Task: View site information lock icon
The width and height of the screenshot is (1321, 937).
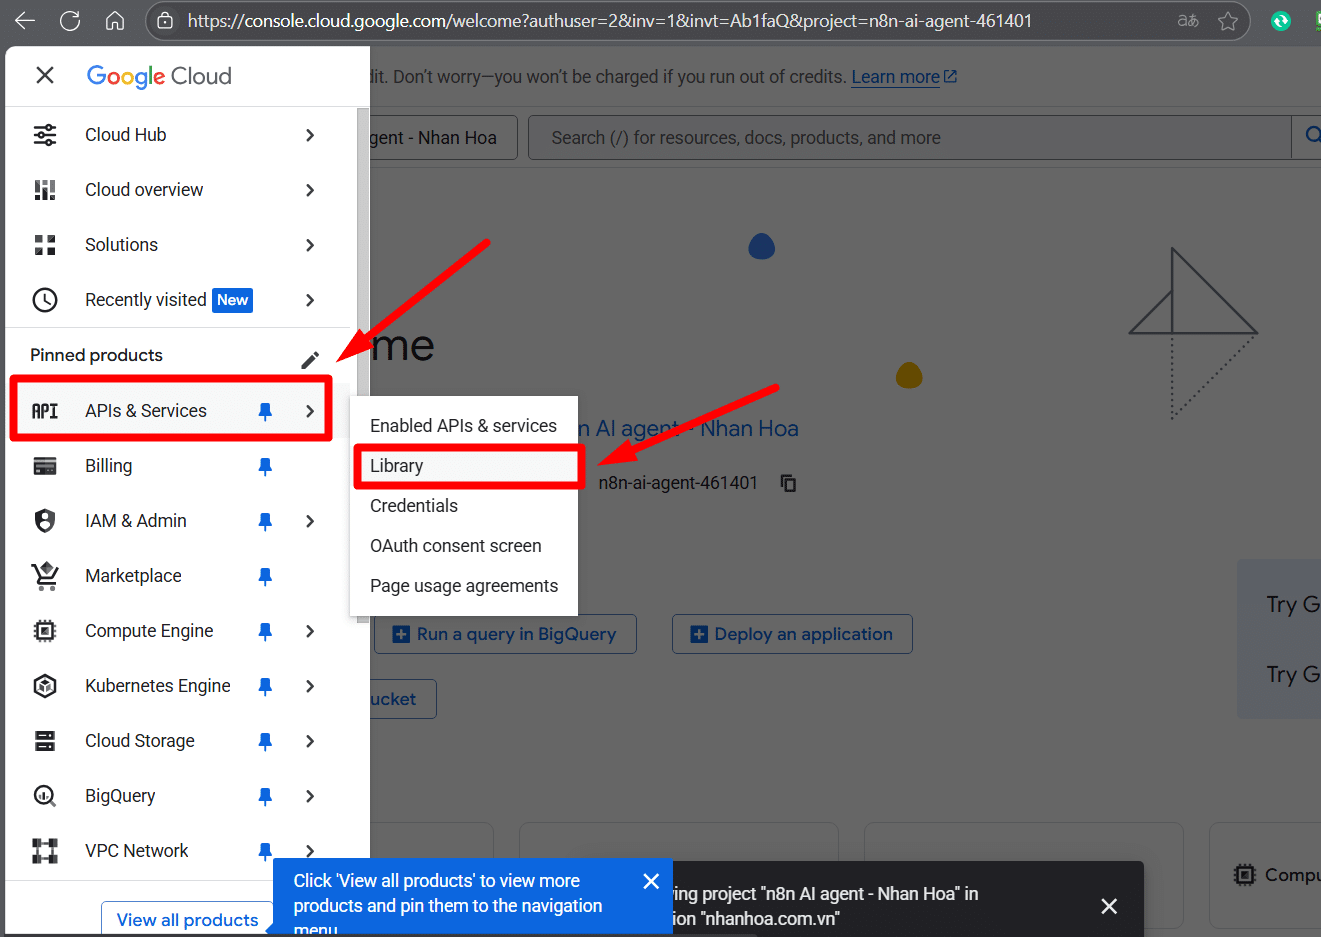Action: click(x=166, y=21)
